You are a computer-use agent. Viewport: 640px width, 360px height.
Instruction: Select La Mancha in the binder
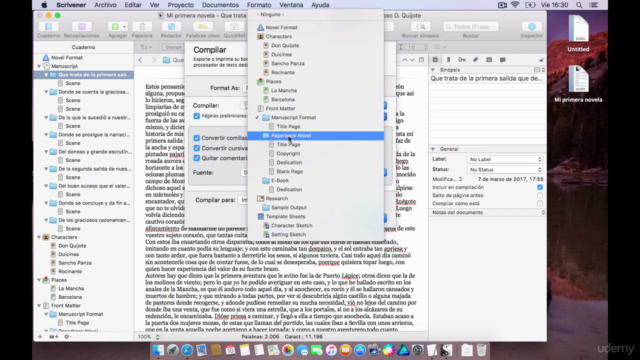pyautogui.click(x=71, y=289)
